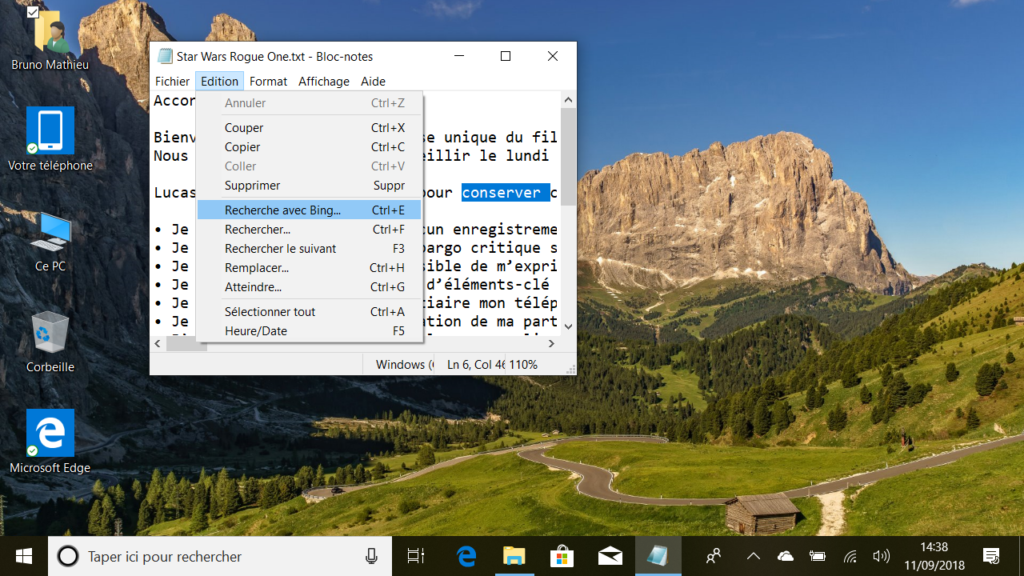Open the Action Center notification icon
Viewport: 1024px width, 576px height.
click(x=991, y=556)
